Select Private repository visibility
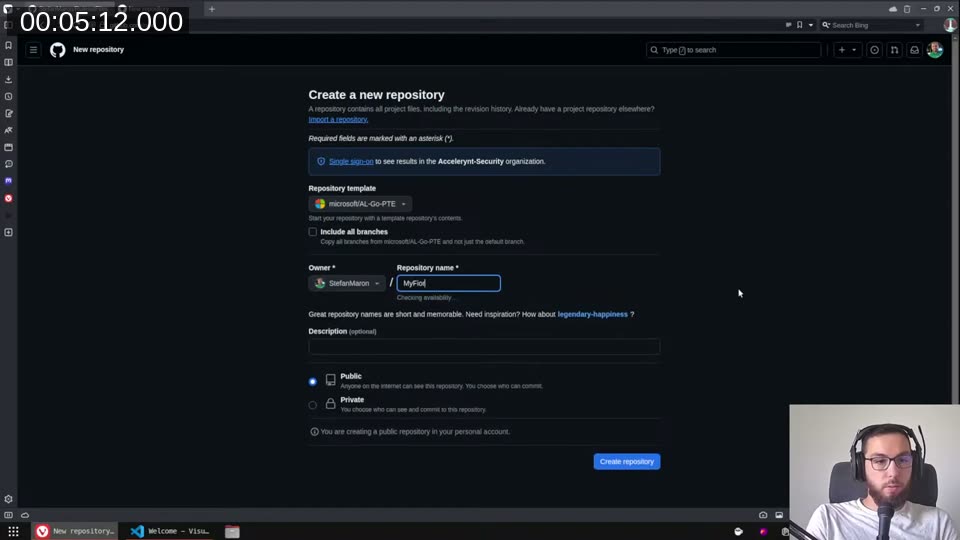960x540 pixels. 313,405
